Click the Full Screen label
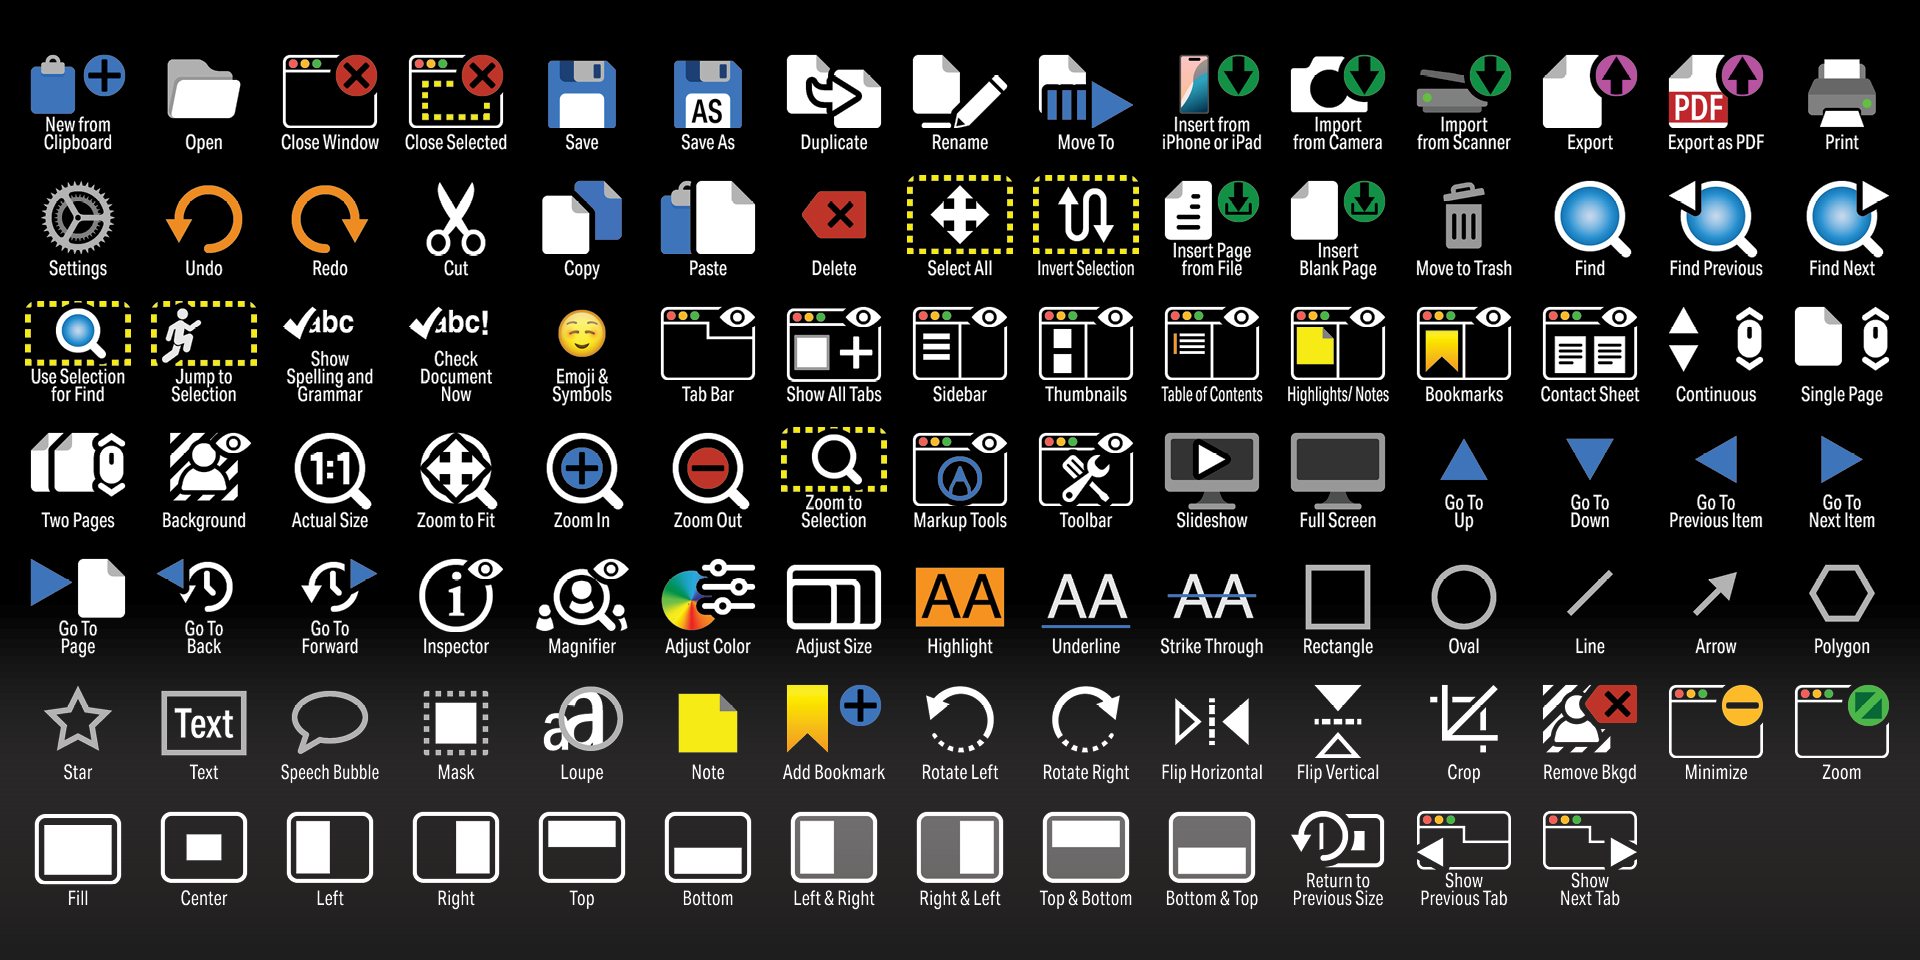 coord(1338,521)
